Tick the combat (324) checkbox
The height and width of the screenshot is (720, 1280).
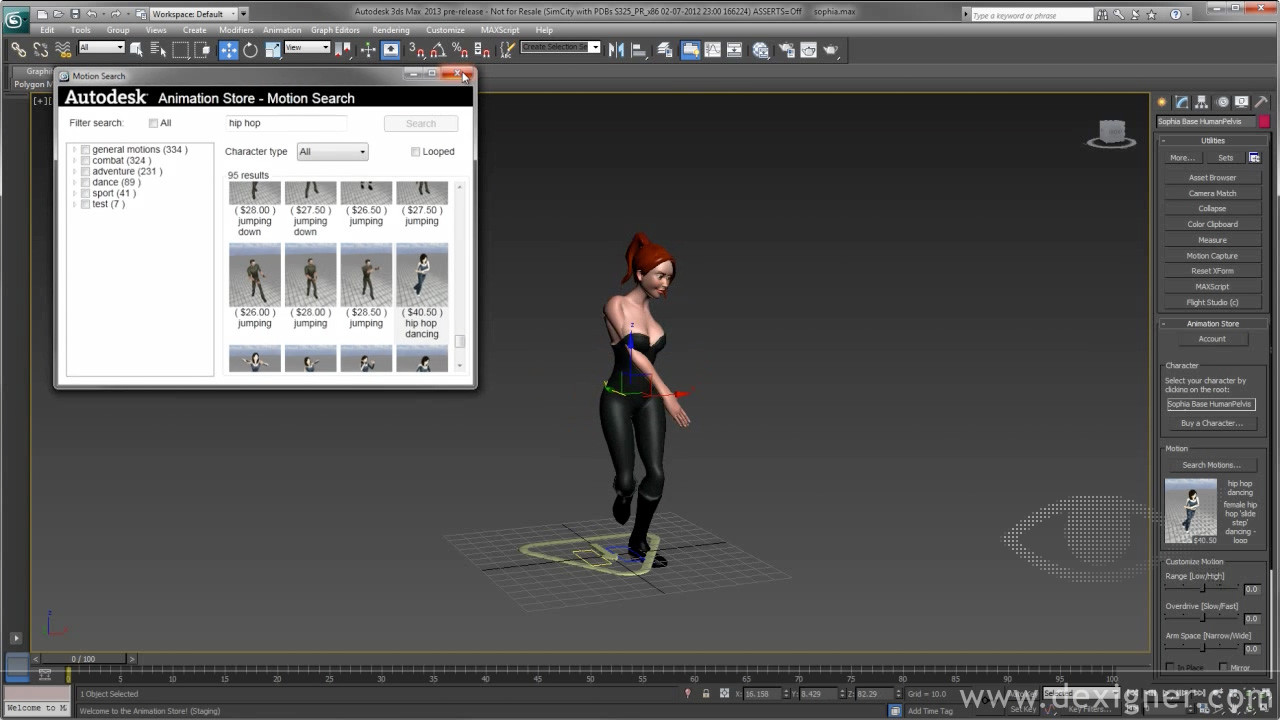(86, 161)
